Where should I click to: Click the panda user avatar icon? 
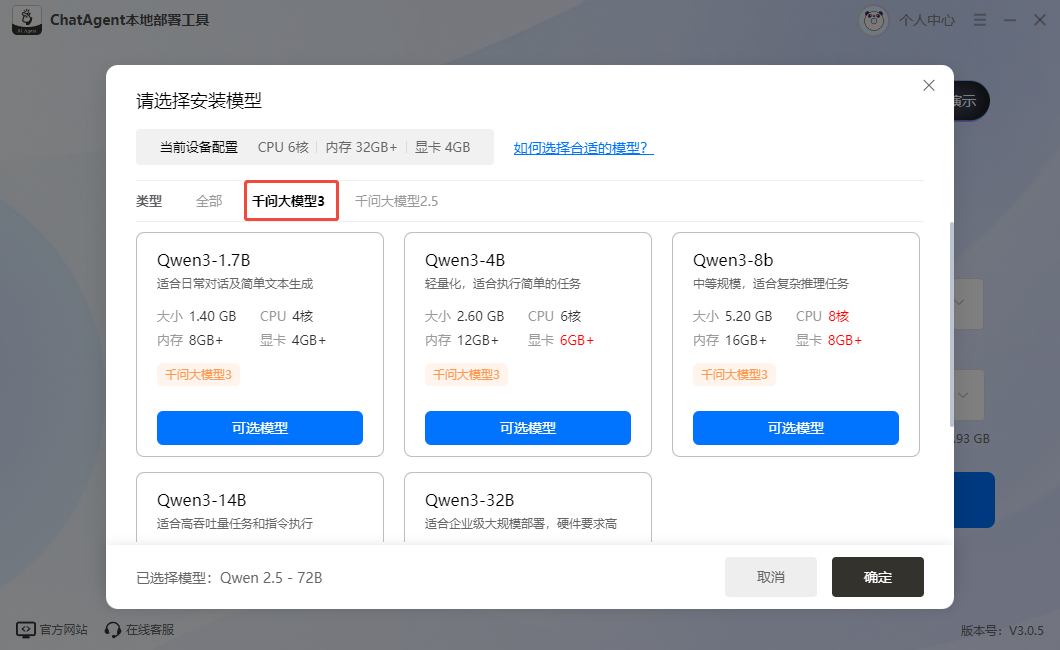[873, 20]
